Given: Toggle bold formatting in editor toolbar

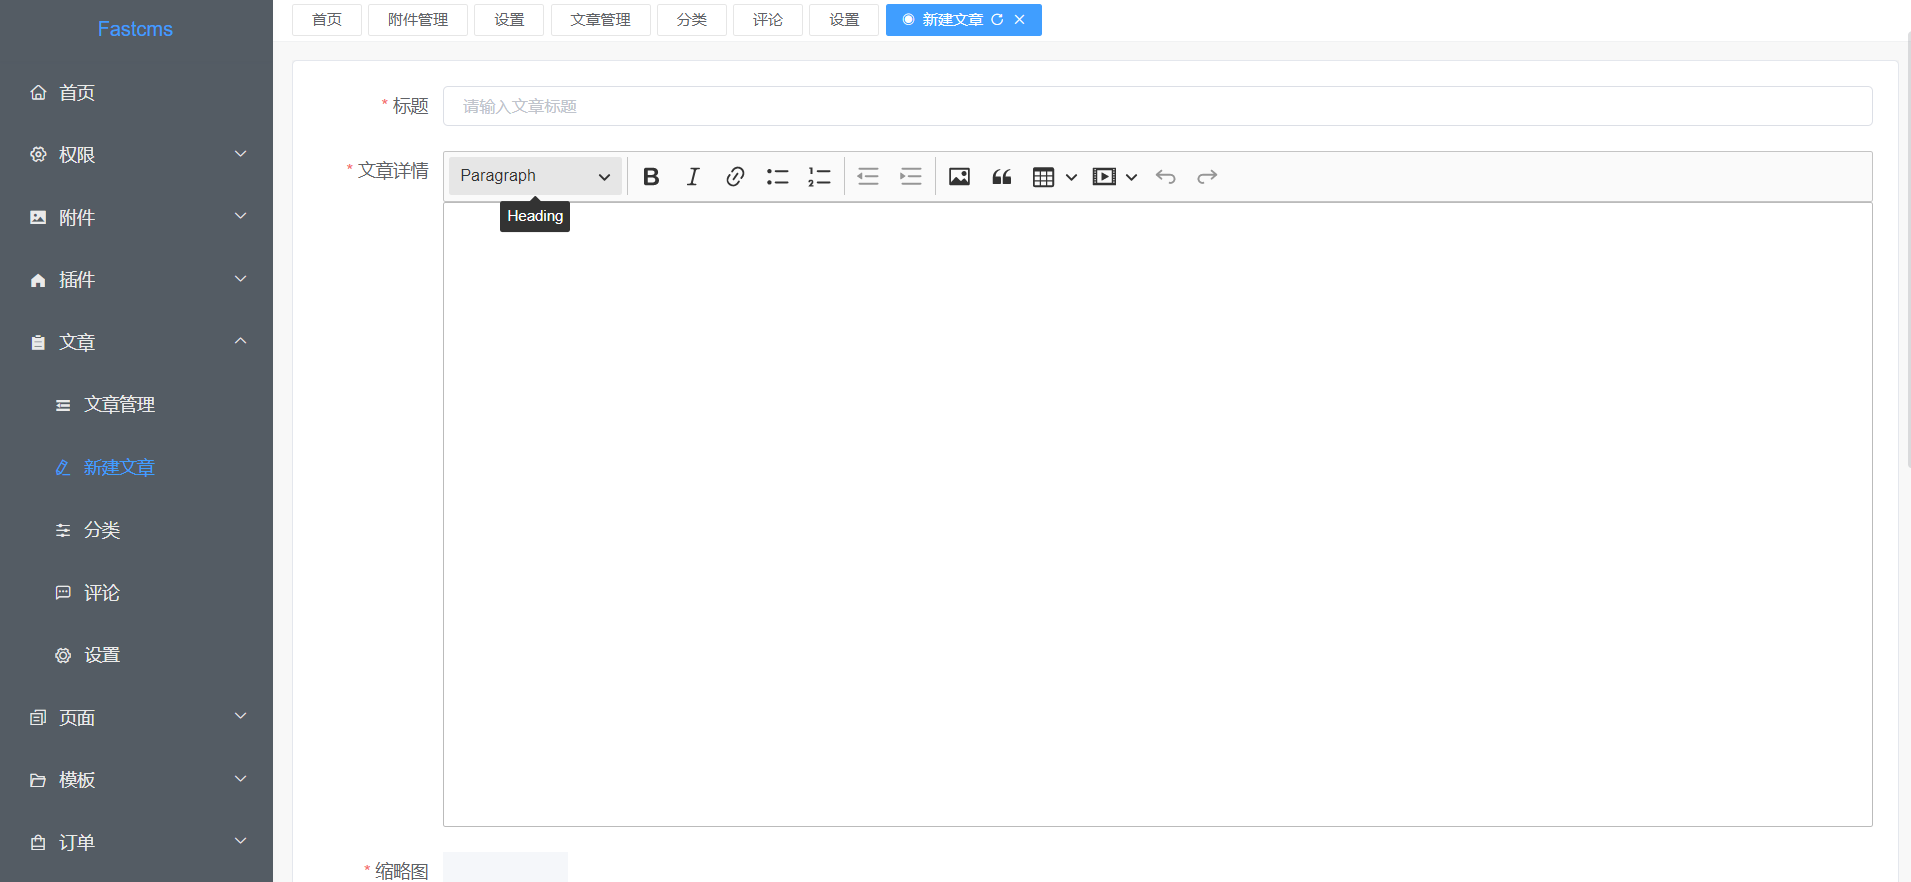Looking at the screenshot, I should pyautogui.click(x=651, y=177).
